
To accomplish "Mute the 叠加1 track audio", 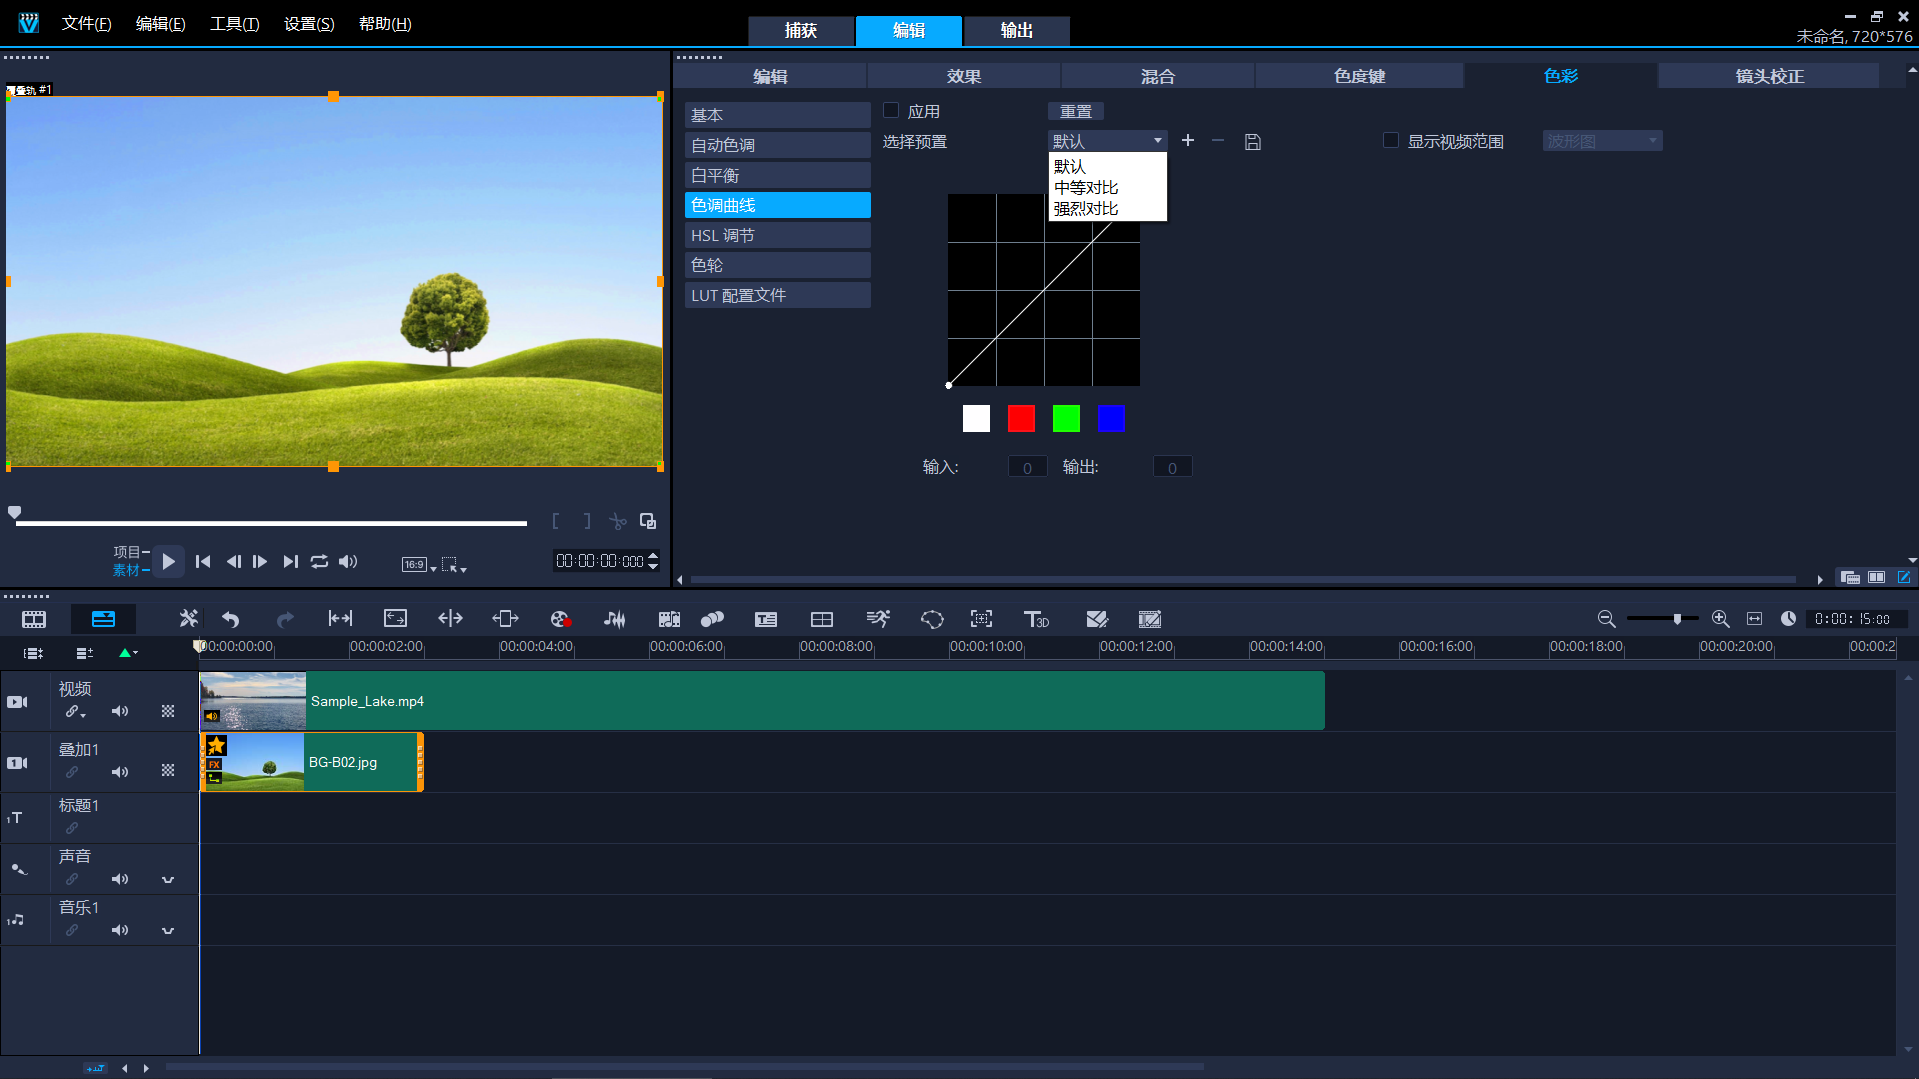I will point(120,772).
